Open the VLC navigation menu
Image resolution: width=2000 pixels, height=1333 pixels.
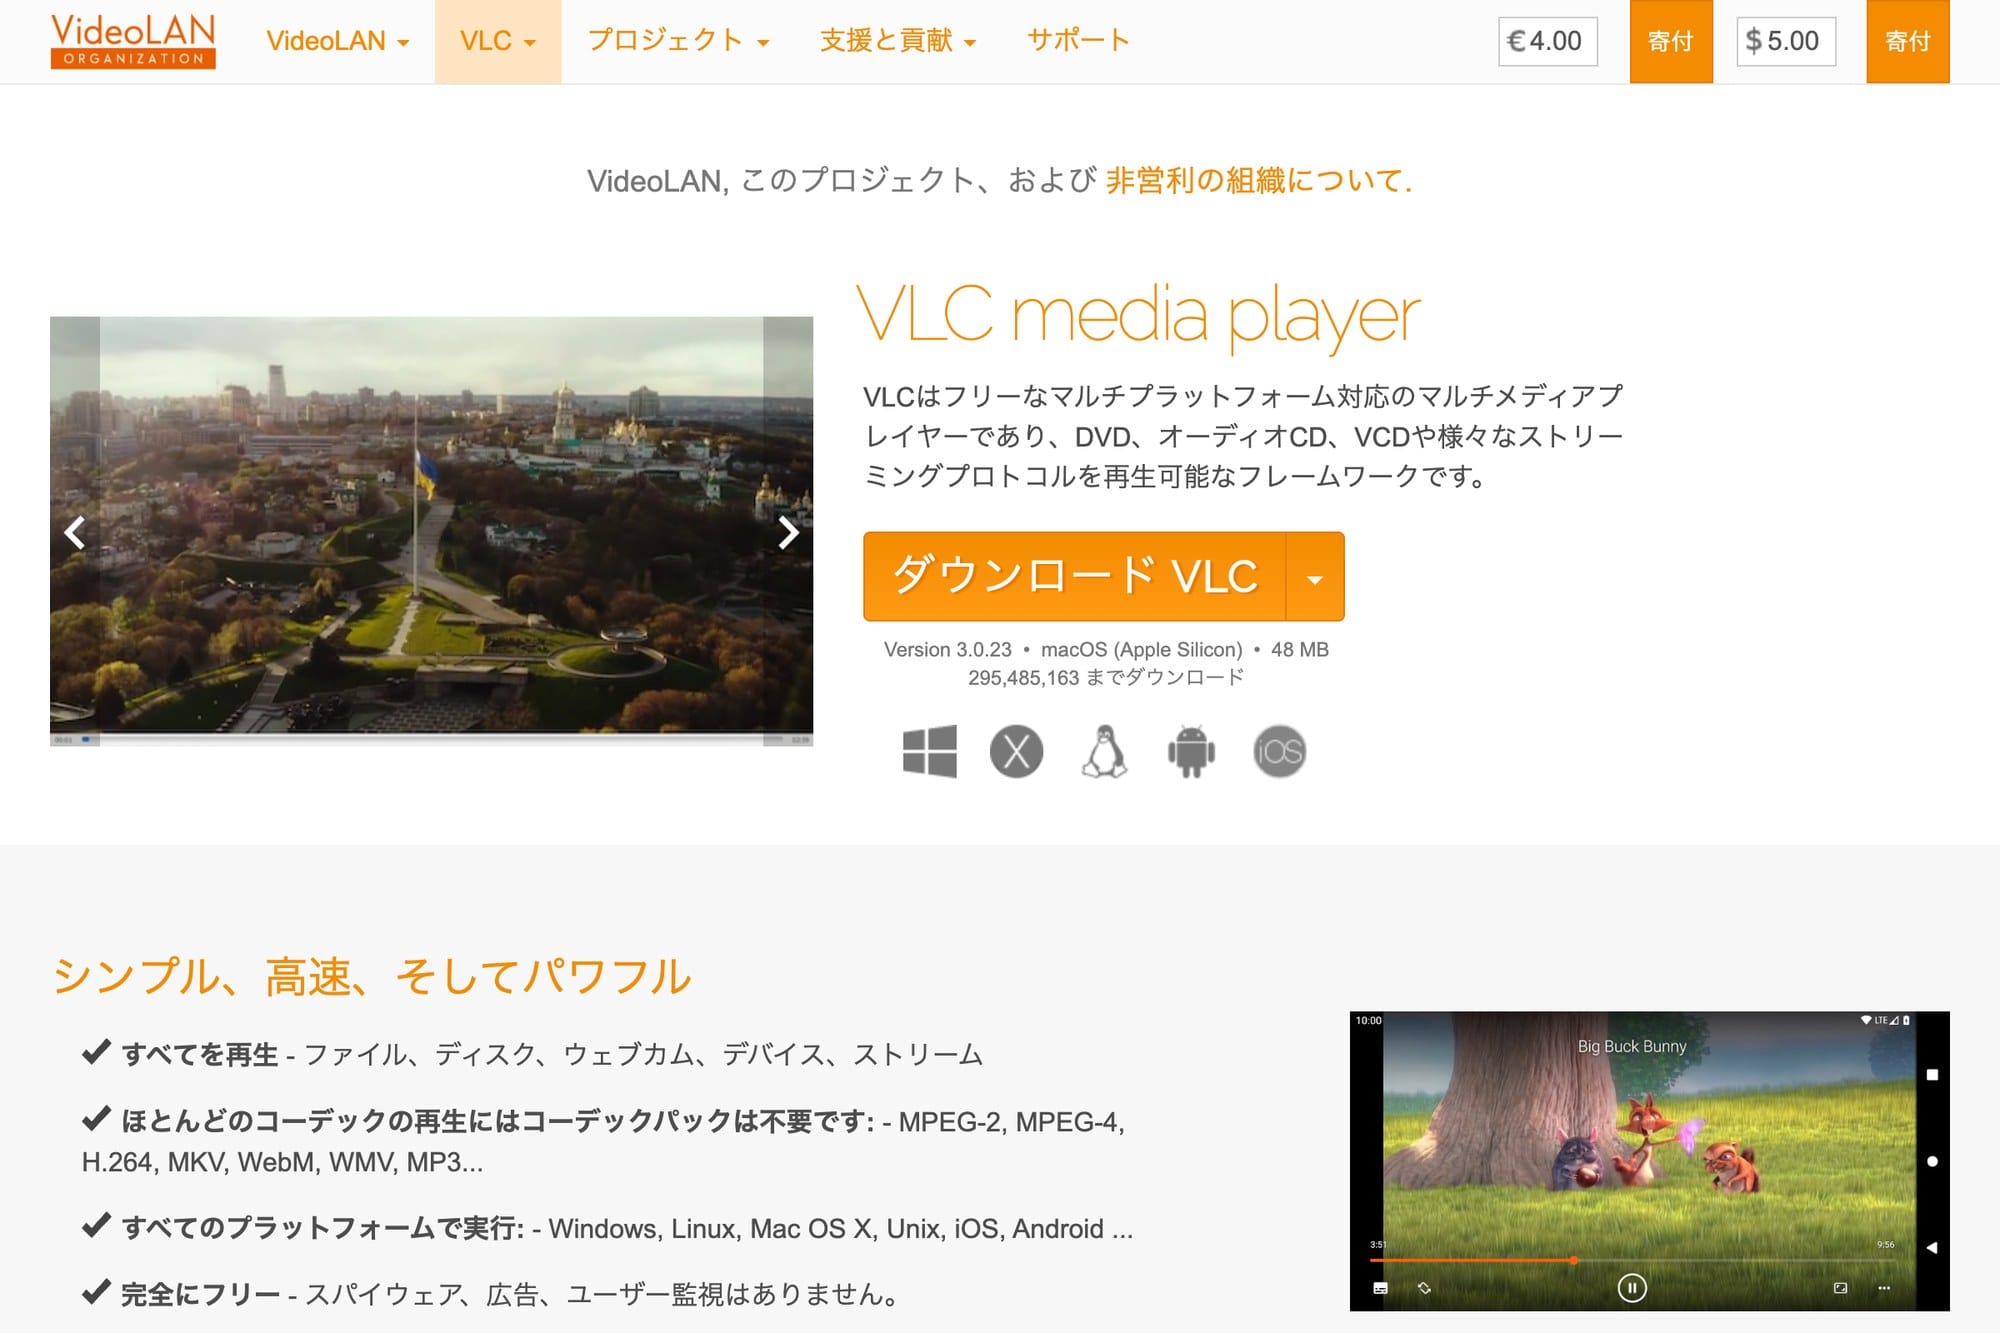coord(498,41)
